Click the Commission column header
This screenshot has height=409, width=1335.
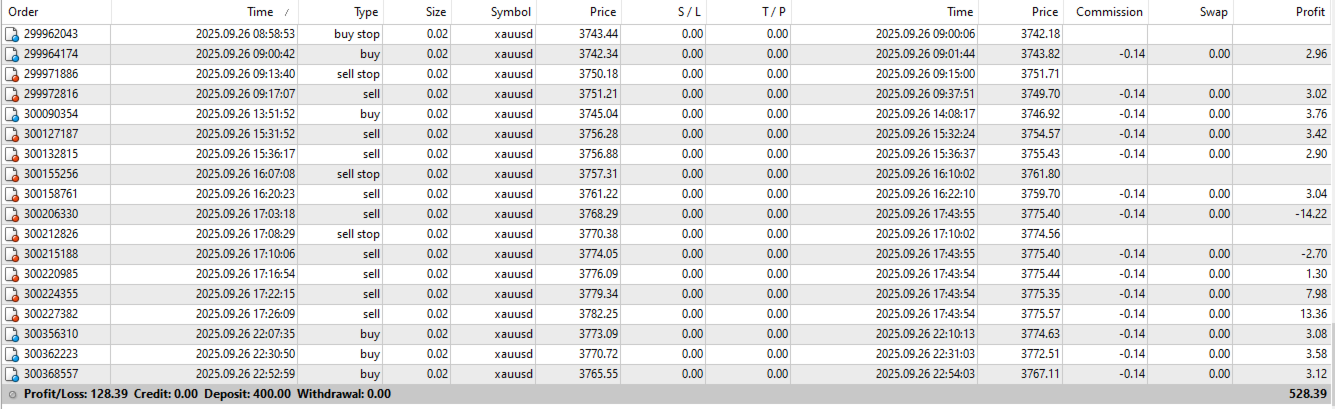pyautogui.click(x=1109, y=12)
